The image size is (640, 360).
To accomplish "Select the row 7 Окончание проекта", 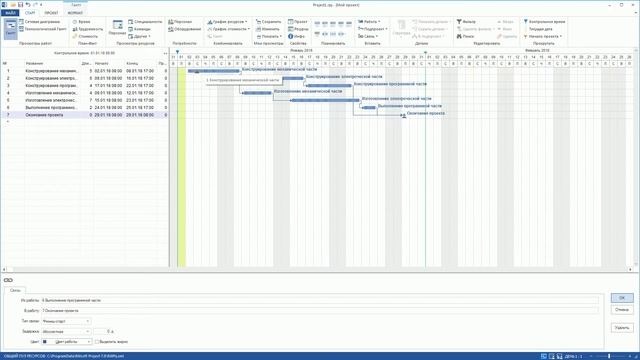I will pyautogui.click(x=85, y=115).
